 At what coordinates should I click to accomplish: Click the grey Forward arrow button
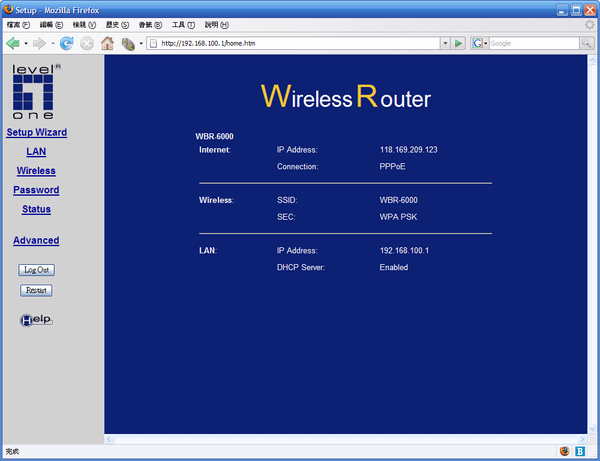[39, 44]
